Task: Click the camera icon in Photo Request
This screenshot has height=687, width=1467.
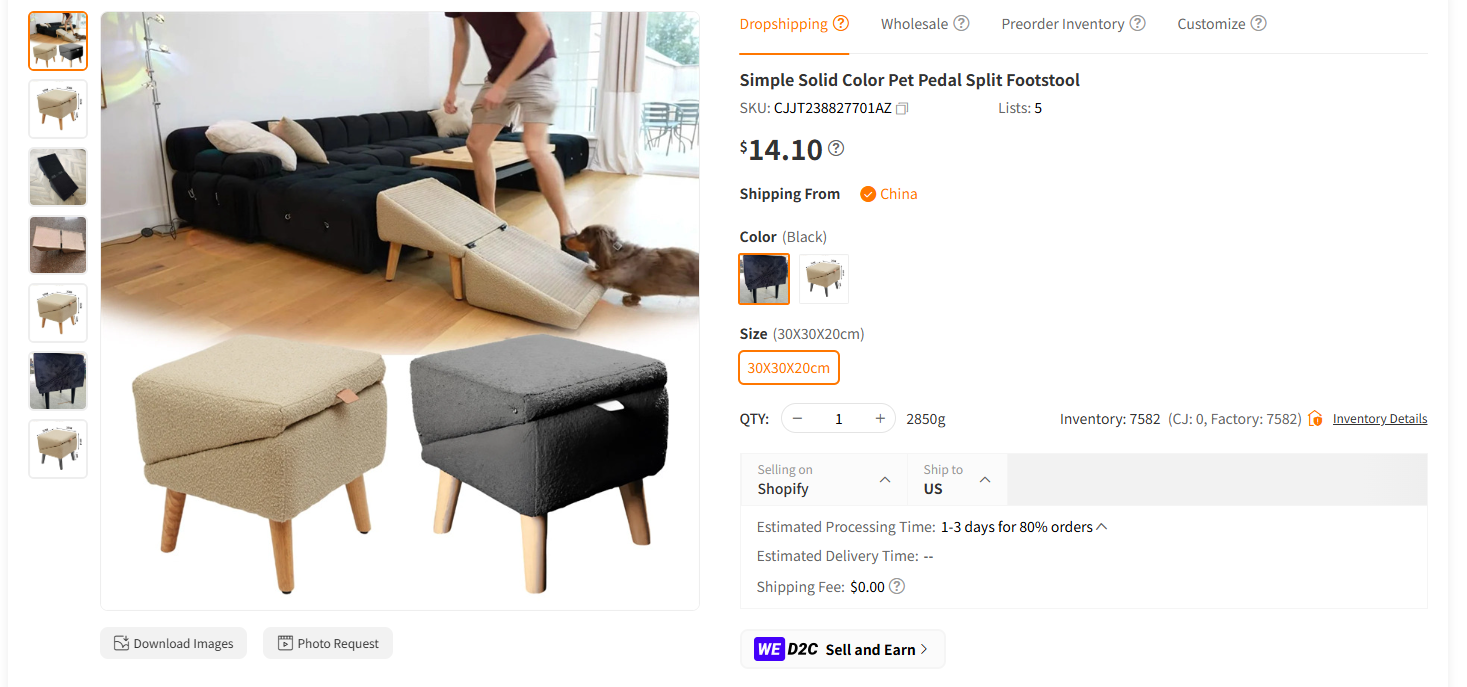Action: [283, 643]
